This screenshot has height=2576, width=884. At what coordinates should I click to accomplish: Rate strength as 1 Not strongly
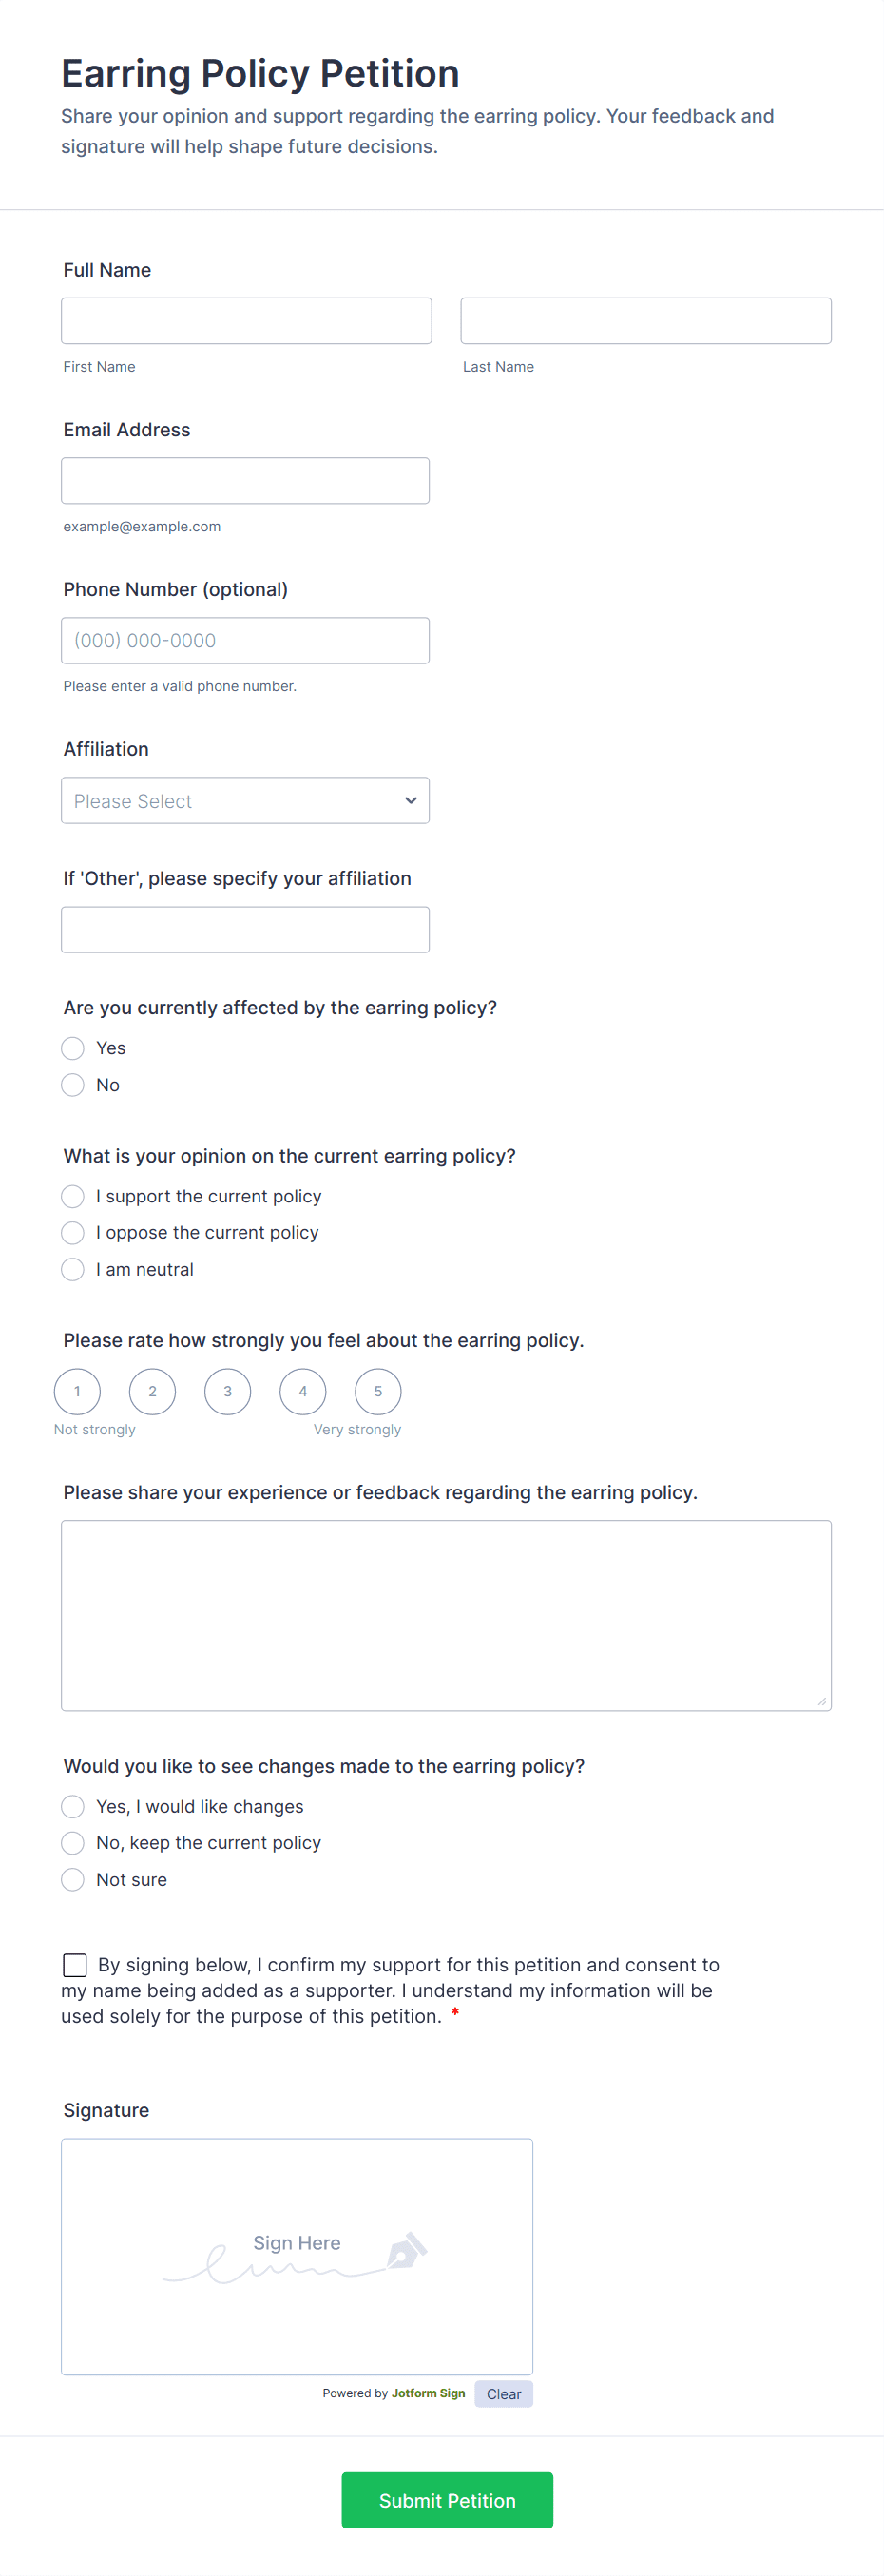pos(77,1391)
